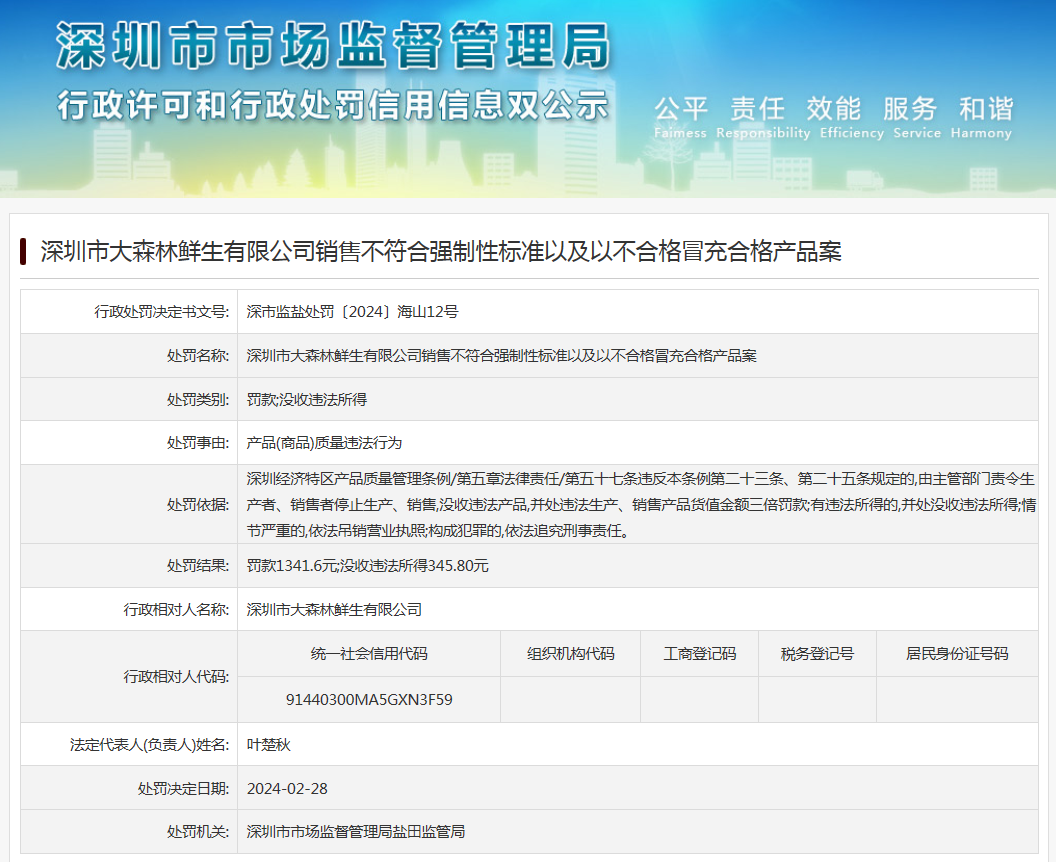Screen dimensions: 1056x862
Task: Click the 组织机构代码 column header
Action: [x=570, y=654]
